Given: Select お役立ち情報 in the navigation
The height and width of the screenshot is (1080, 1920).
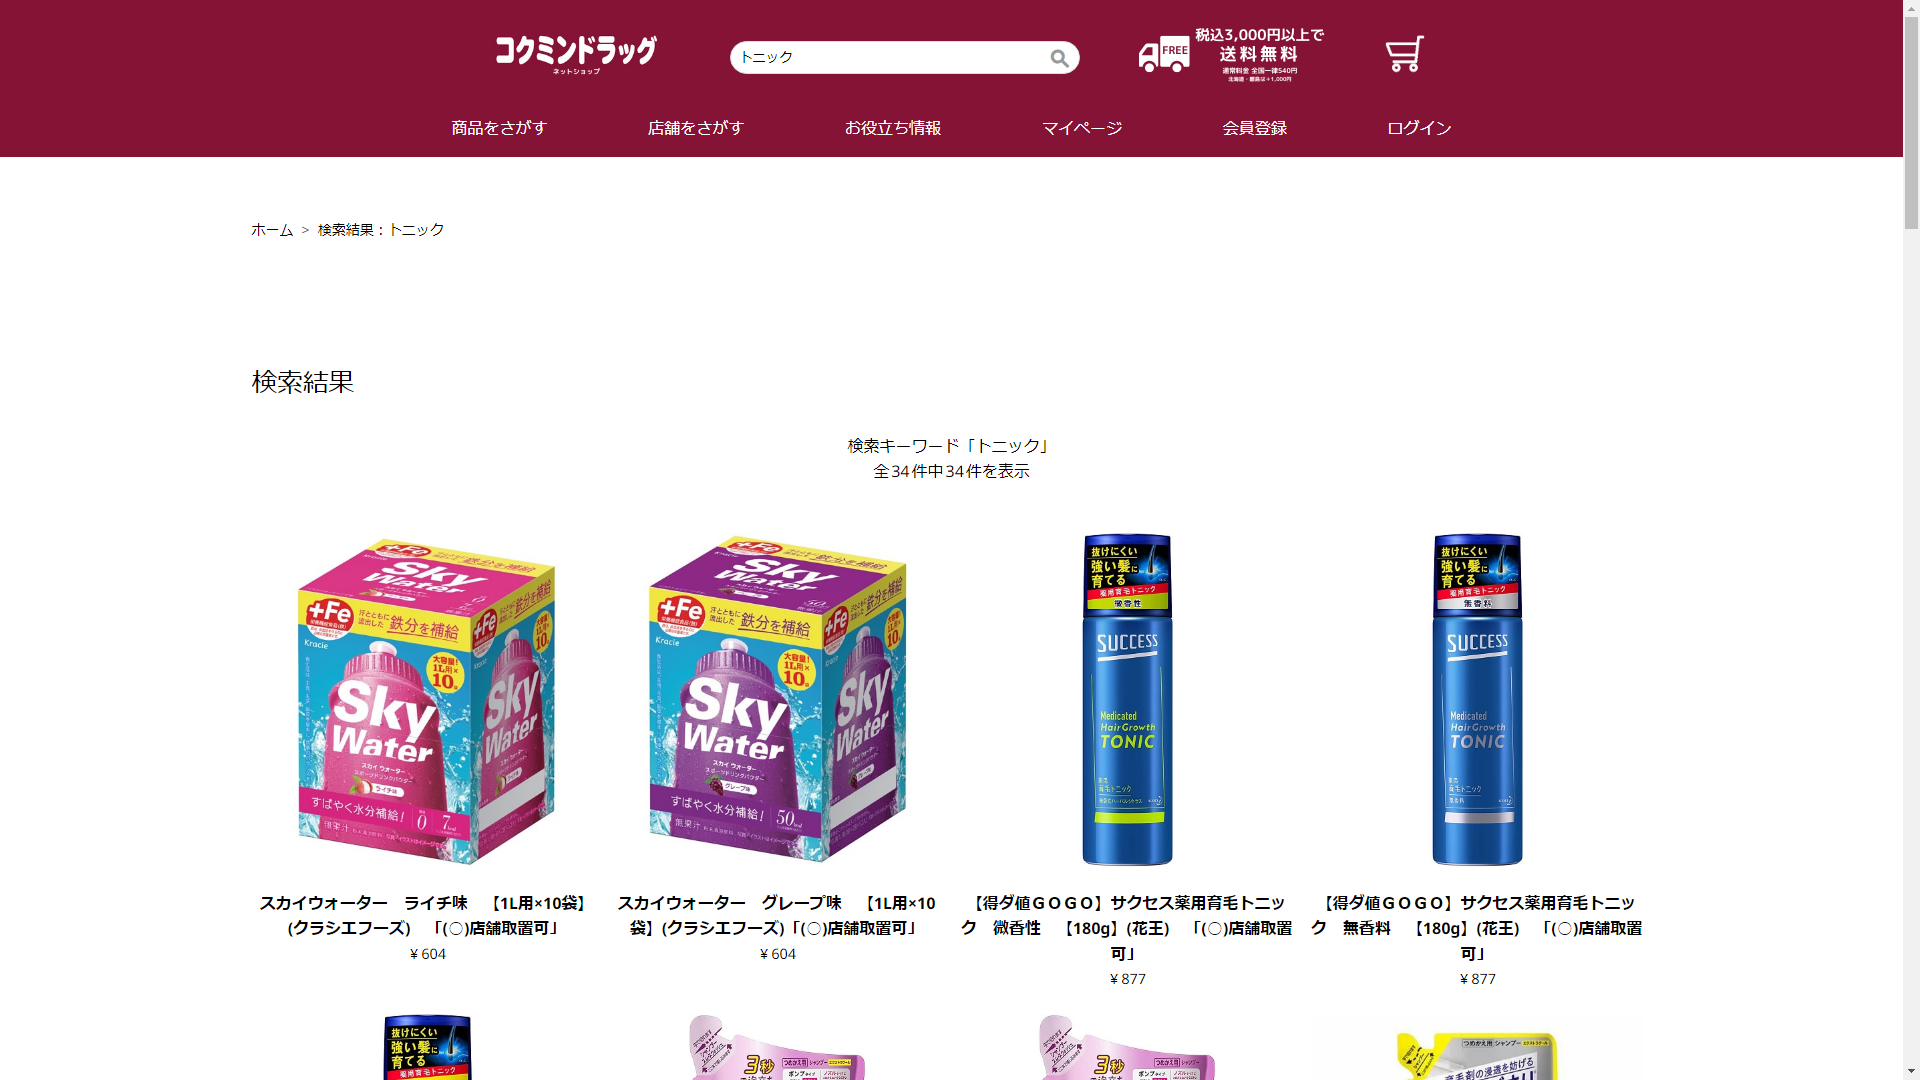Looking at the screenshot, I should [893, 128].
